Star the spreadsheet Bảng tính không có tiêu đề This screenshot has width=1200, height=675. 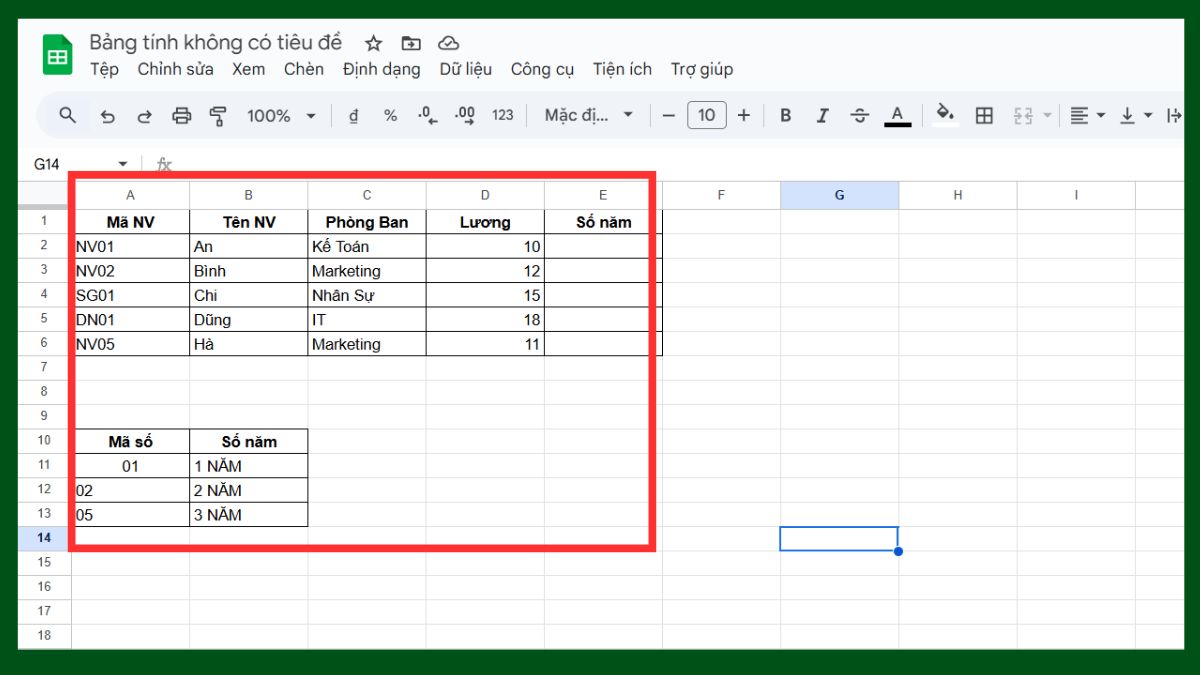tap(372, 43)
